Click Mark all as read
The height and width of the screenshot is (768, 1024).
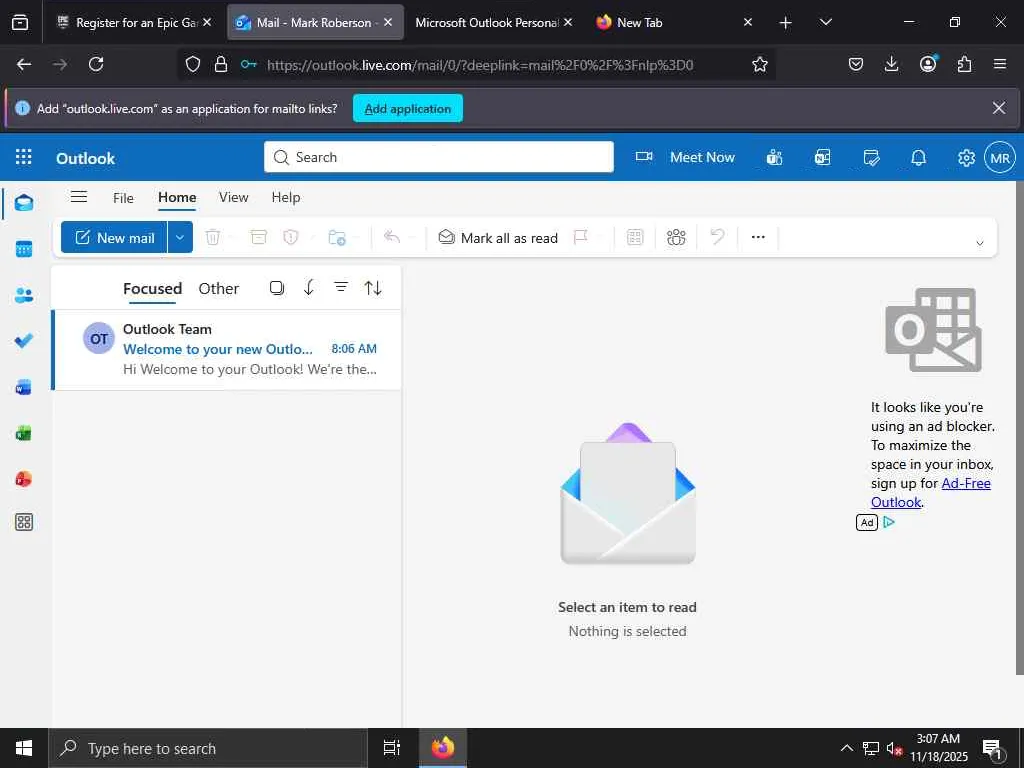click(498, 238)
